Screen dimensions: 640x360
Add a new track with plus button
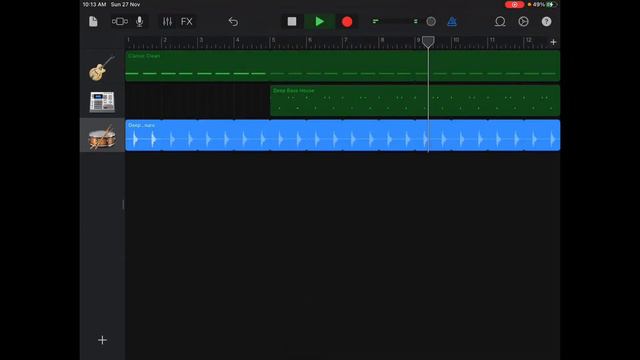(x=102, y=340)
